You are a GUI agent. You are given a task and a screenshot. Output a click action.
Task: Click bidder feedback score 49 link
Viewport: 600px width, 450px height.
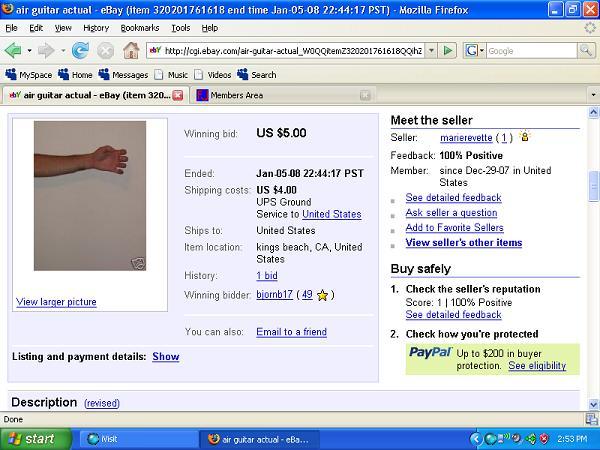point(307,295)
